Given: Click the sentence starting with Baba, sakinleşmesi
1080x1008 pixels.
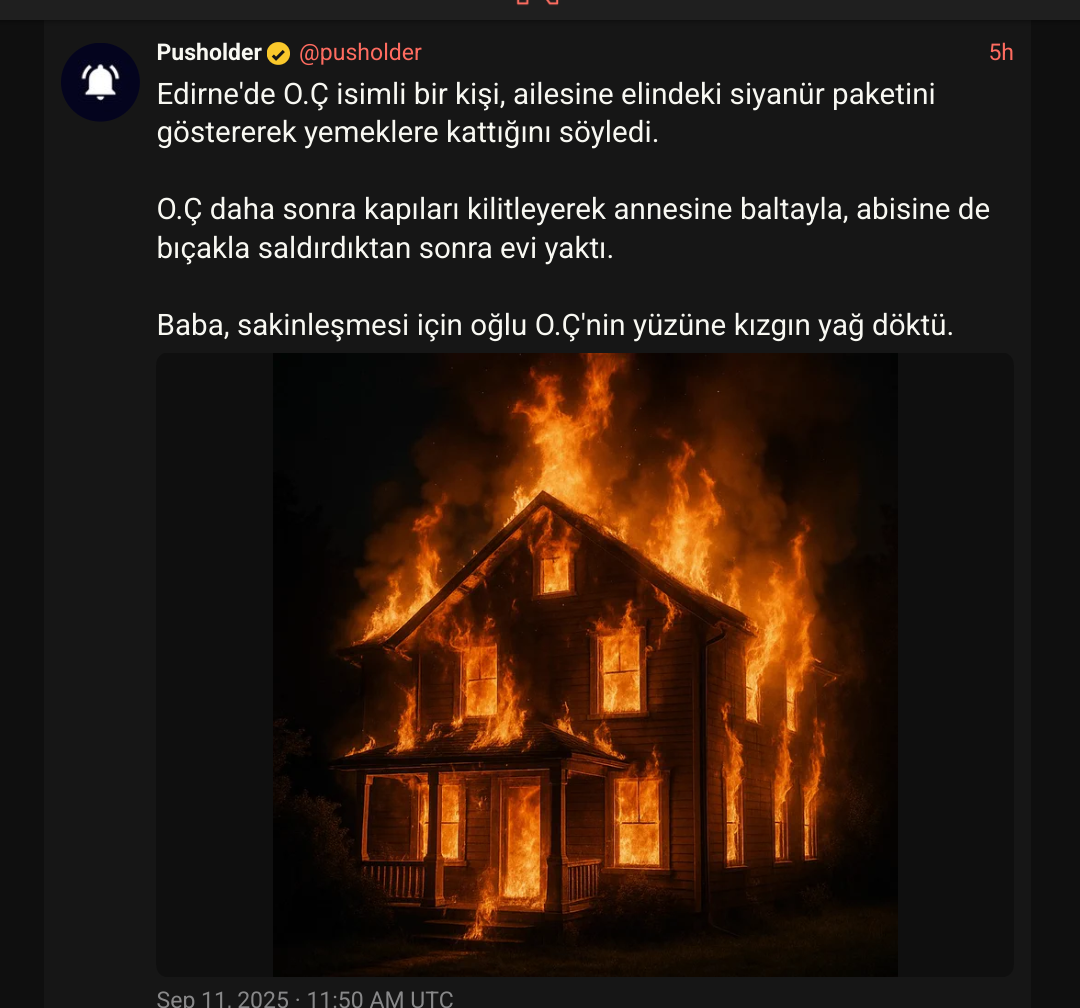Looking at the screenshot, I should 555,325.
